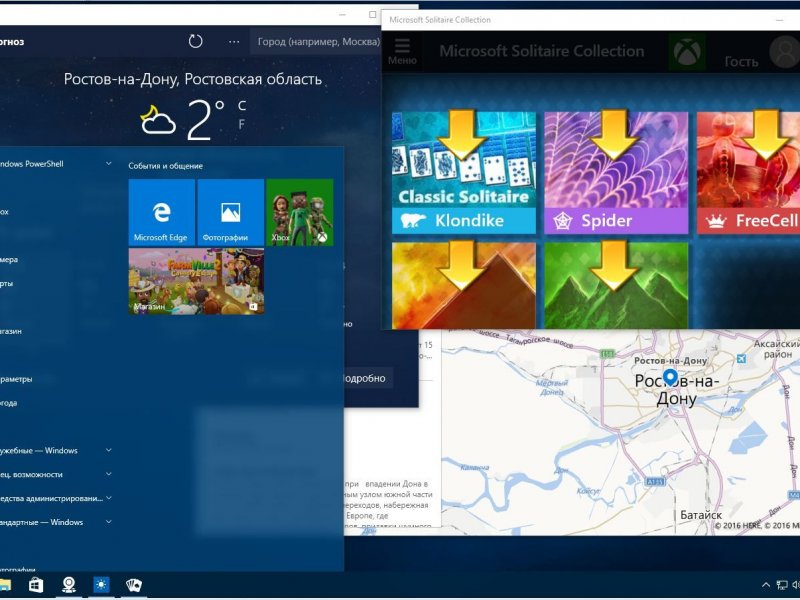
Task: Open the guest profile avatar in Solitaire
Action: pyautogui.click(x=784, y=52)
